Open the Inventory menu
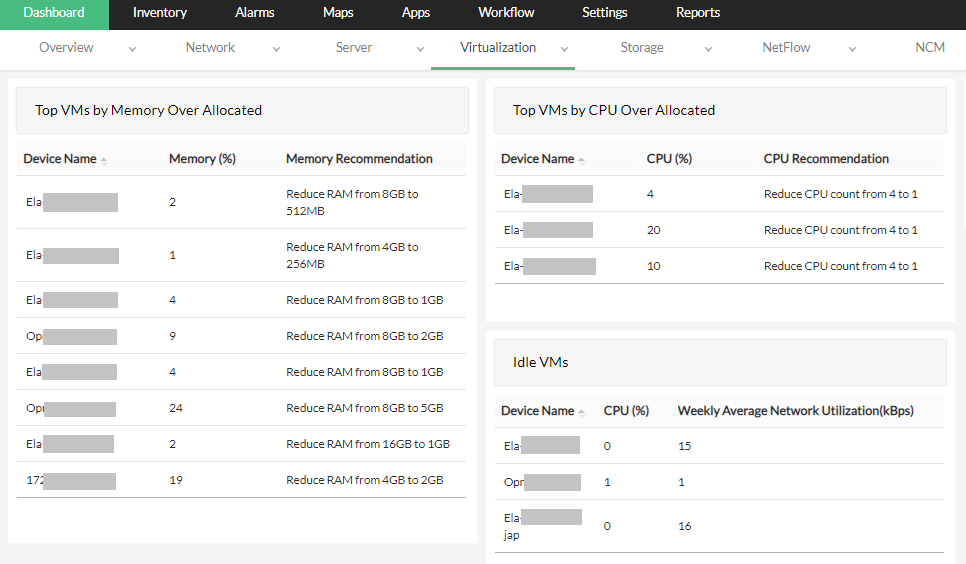Image resolution: width=966 pixels, height=564 pixels. pyautogui.click(x=160, y=13)
